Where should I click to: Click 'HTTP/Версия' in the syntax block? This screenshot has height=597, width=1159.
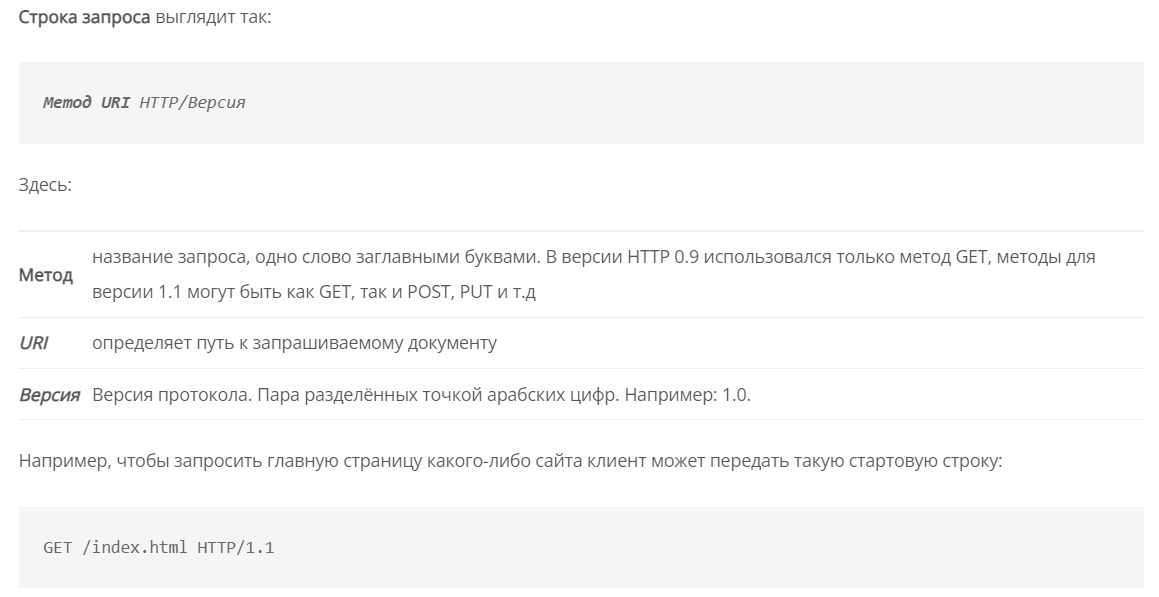pyautogui.click(x=192, y=102)
